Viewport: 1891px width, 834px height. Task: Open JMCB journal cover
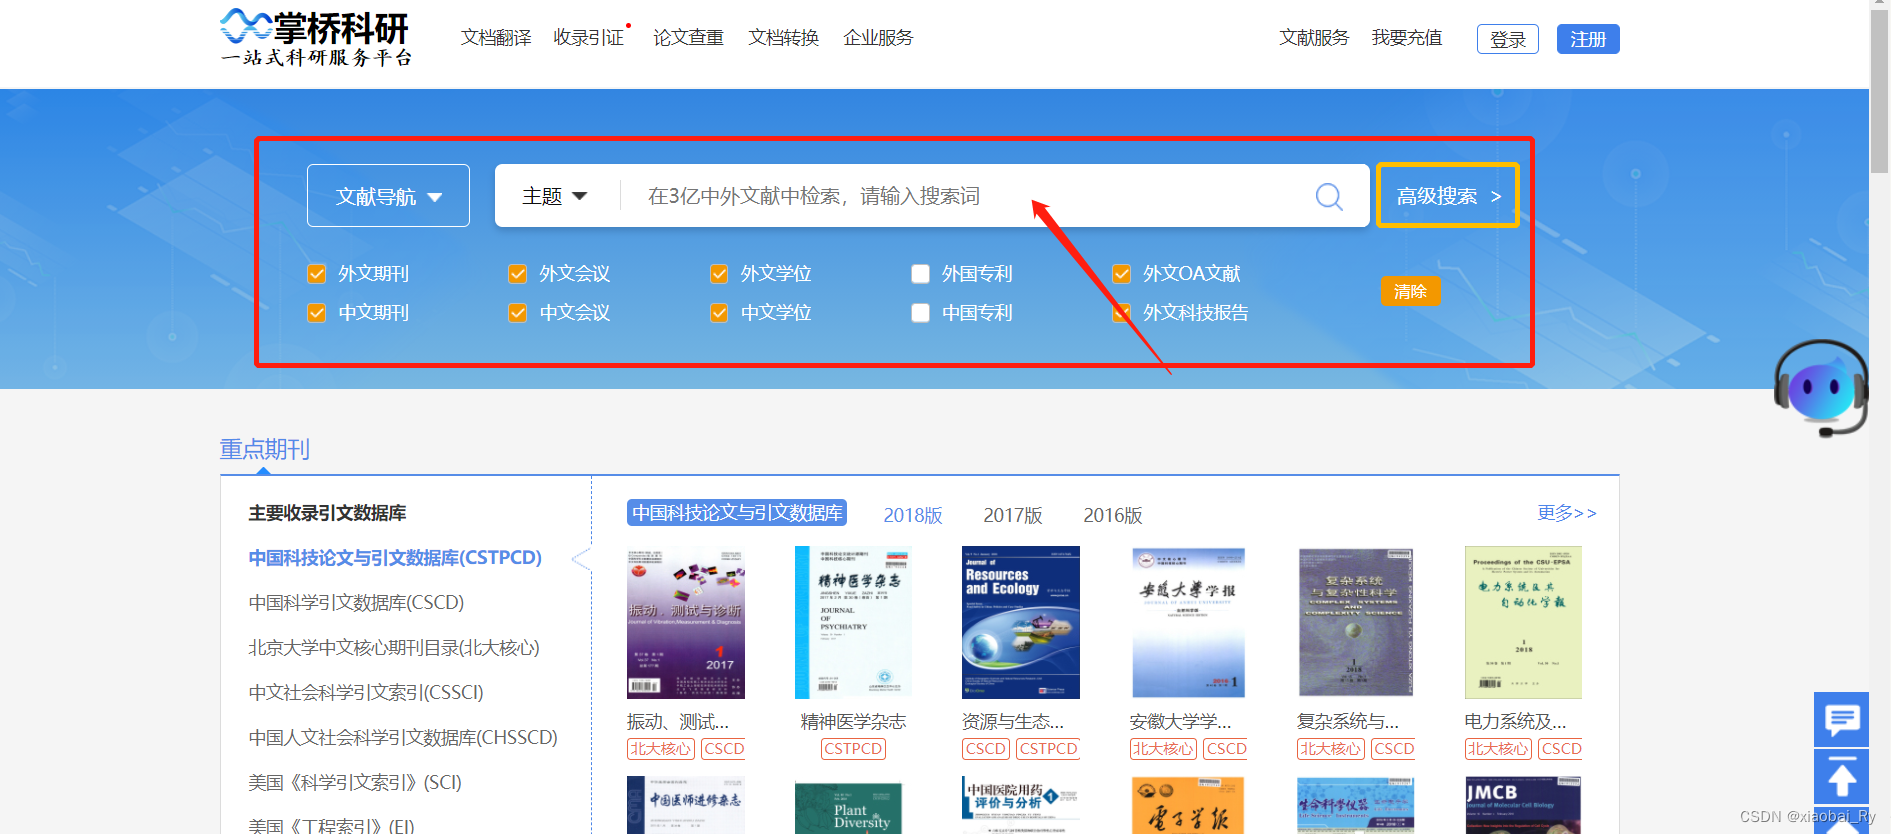(x=1523, y=805)
